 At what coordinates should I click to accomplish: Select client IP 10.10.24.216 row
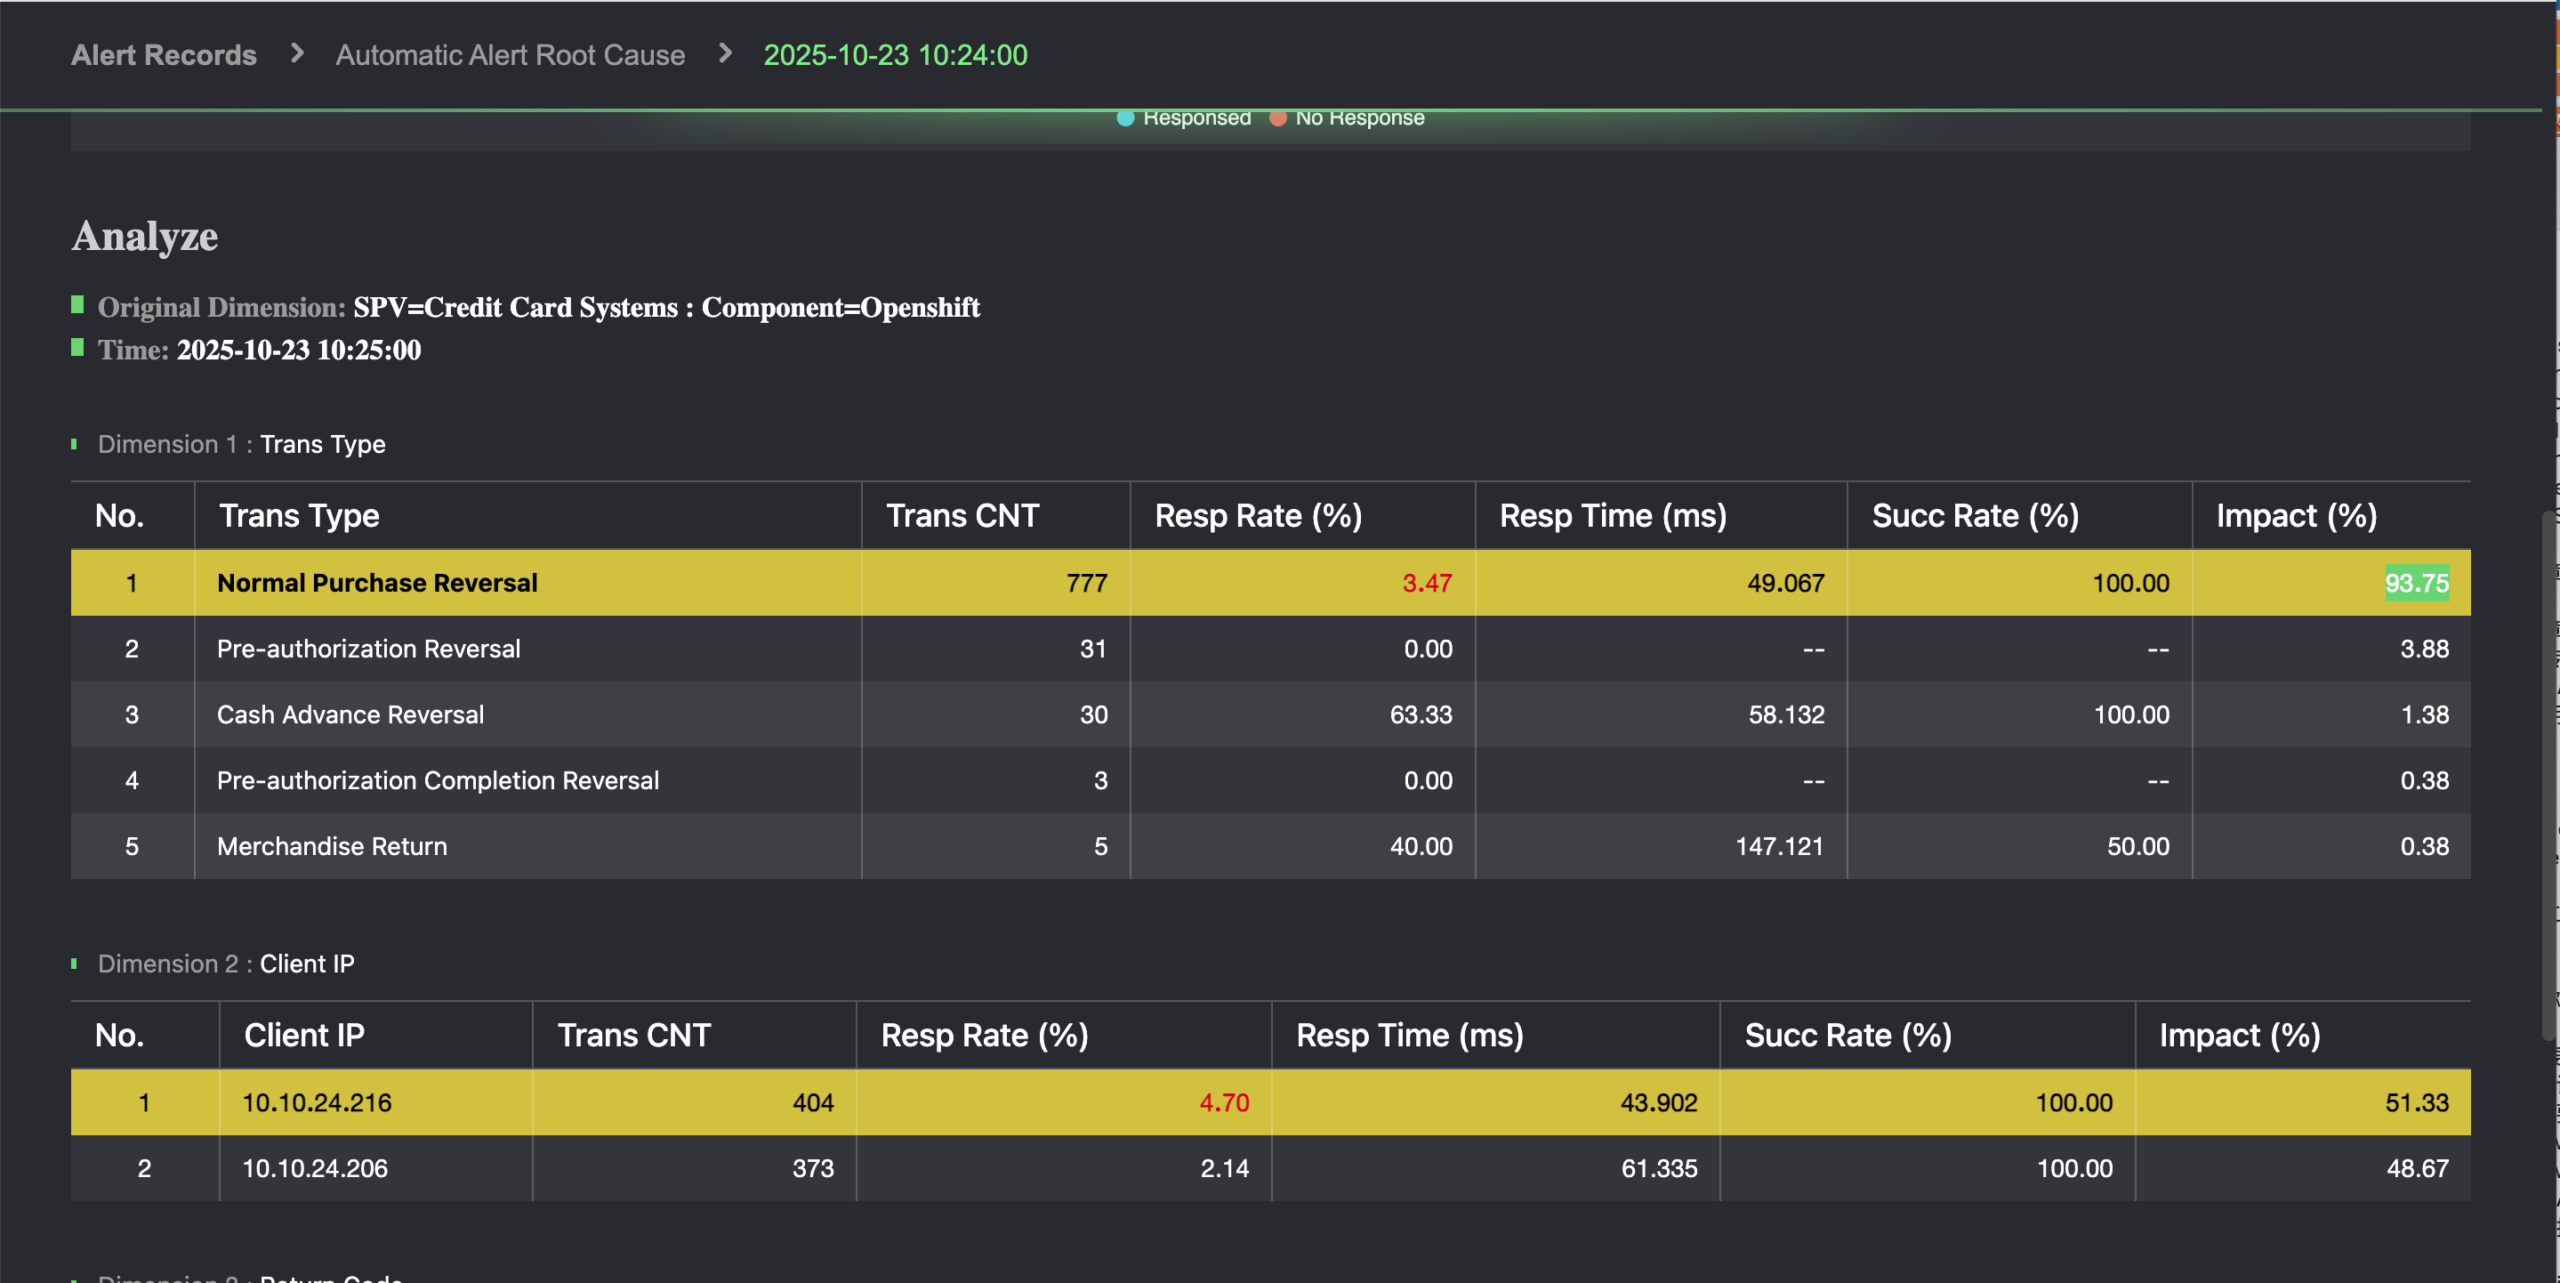[317, 1103]
